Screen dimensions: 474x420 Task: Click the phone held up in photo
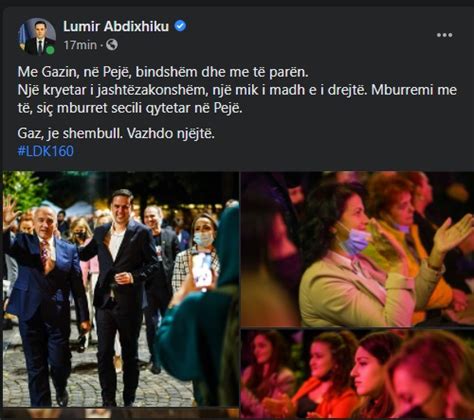coord(202,270)
